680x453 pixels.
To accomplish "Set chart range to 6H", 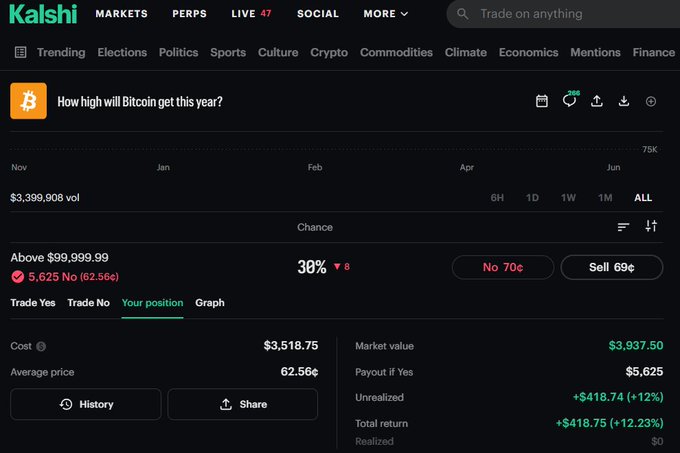I will coord(497,198).
